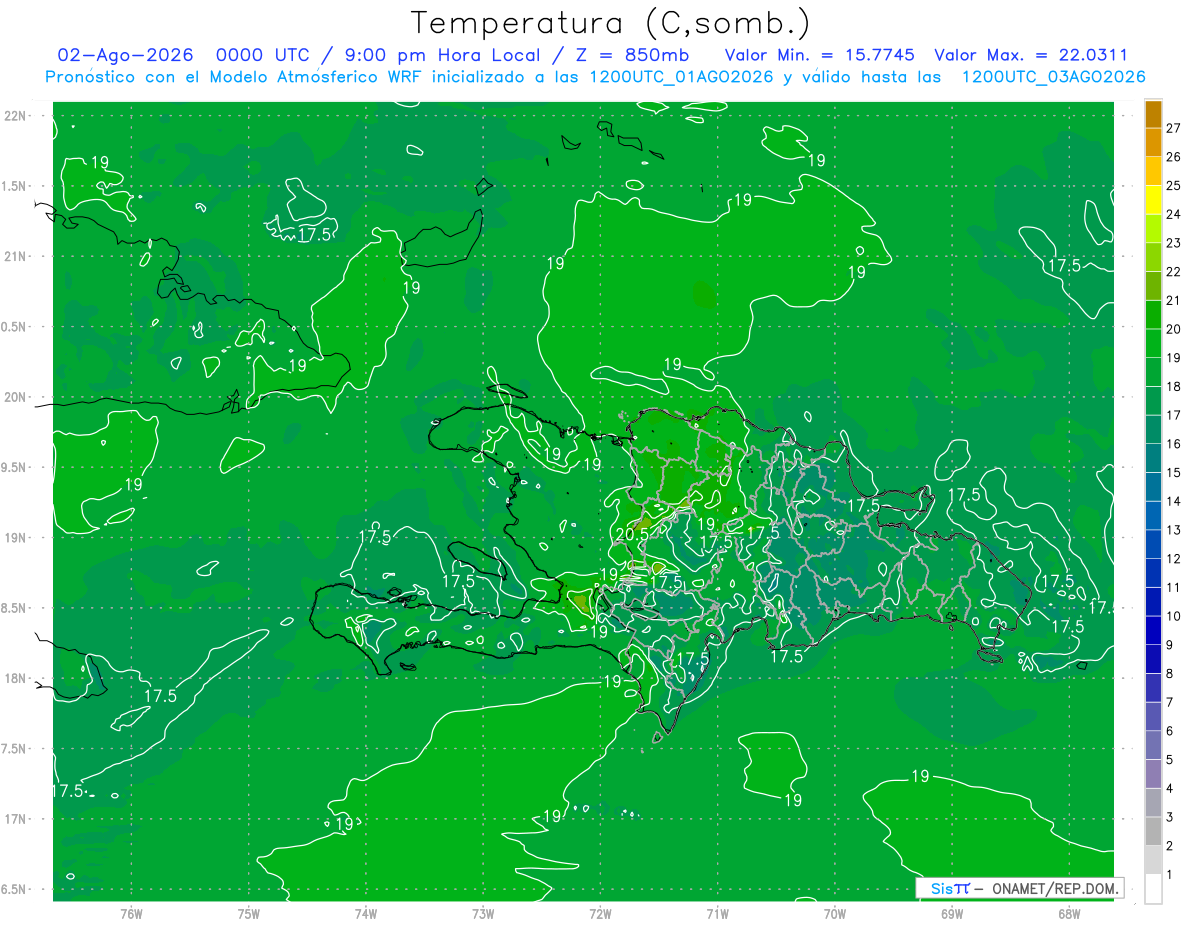Screen dimensions: 1200x927
Task: Select the date "02-Ago-2026" in the header
Action: click(x=126, y=55)
